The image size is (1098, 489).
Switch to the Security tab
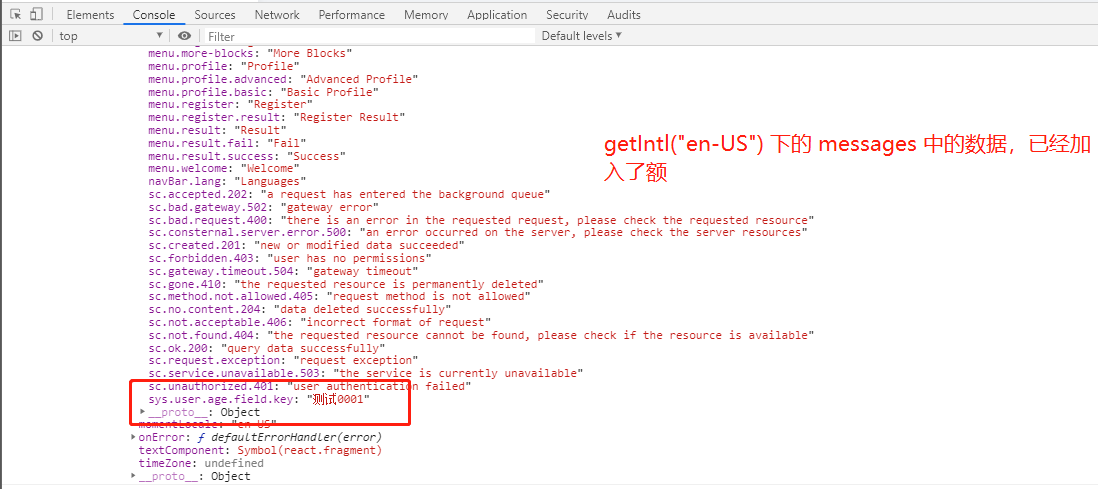pos(567,15)
